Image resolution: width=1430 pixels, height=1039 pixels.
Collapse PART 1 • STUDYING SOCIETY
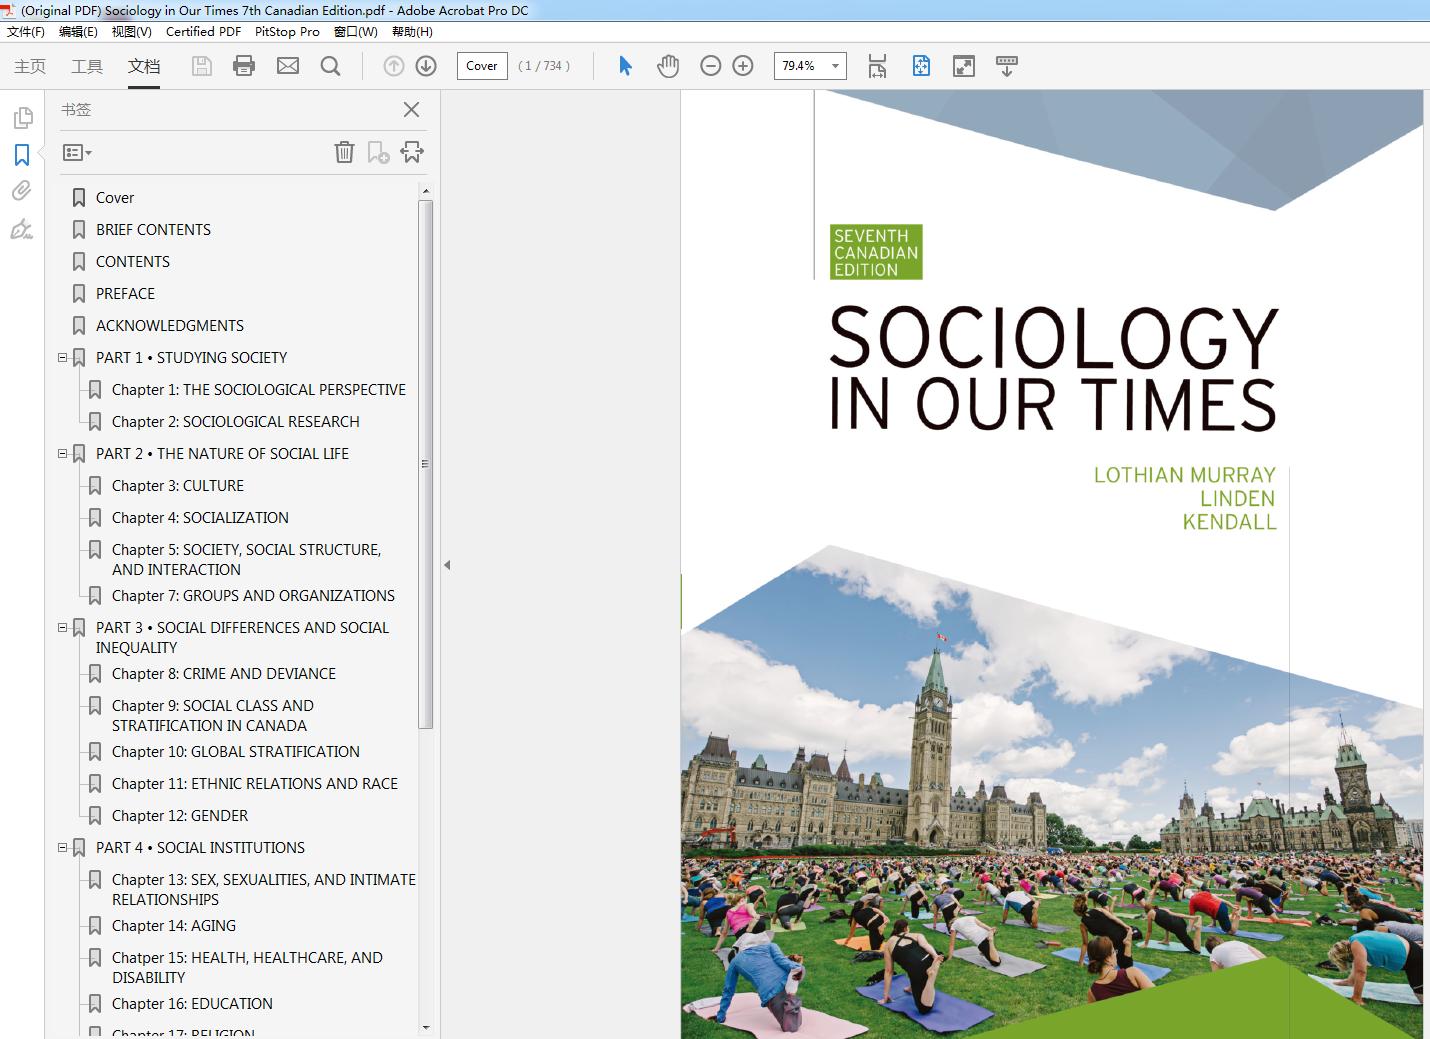click(63, 357)
